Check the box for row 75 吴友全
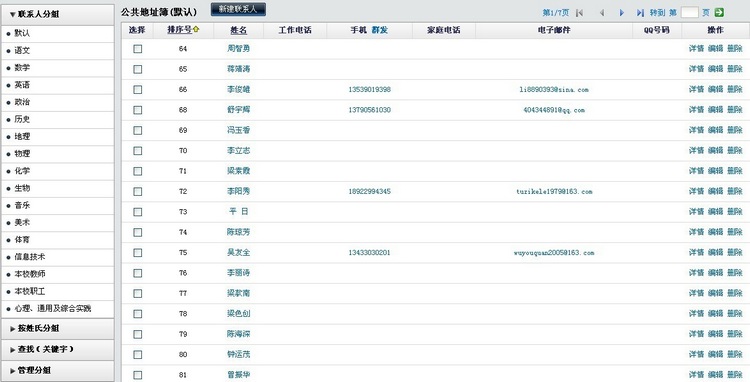The height and width of the screenshot is (382, 750). (x=138, y=252)
